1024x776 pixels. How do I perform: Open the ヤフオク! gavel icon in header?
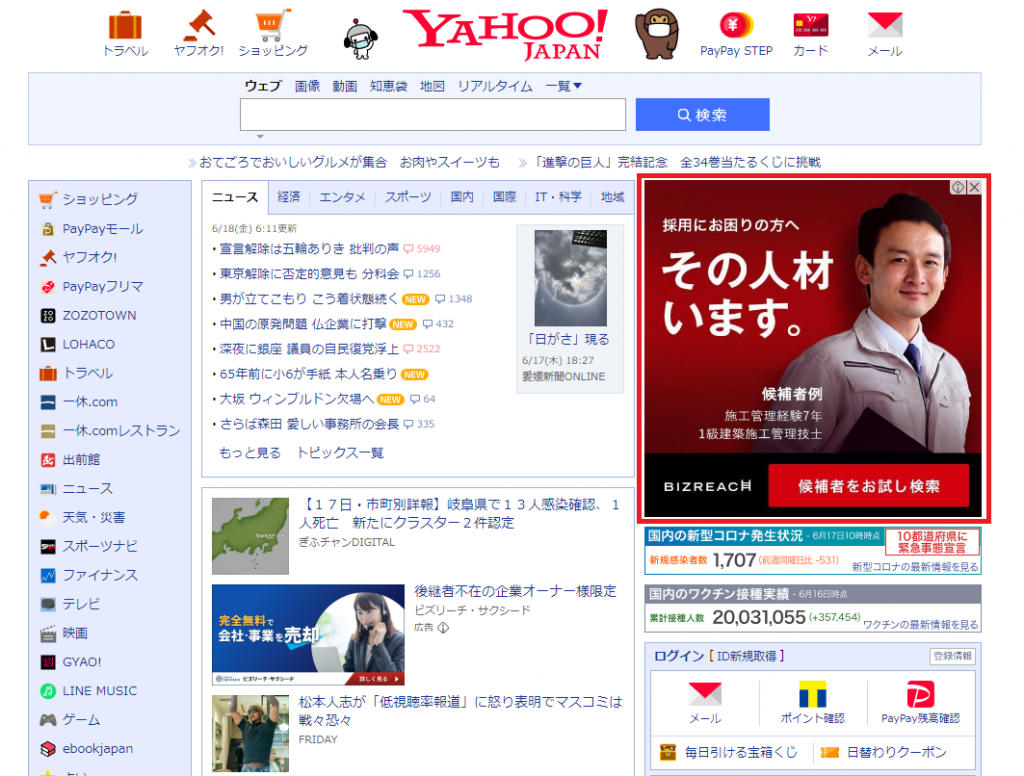click(199, 25)
